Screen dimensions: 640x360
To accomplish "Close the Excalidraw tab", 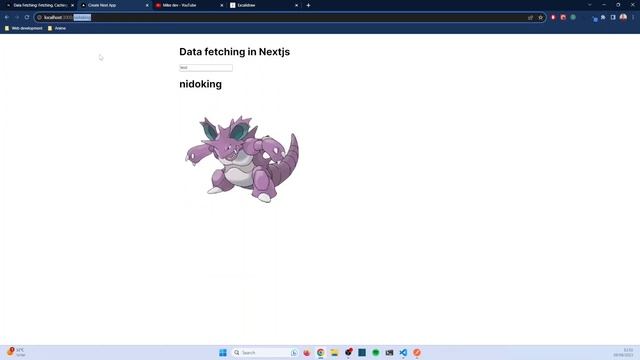I will [x=296, y=5].
